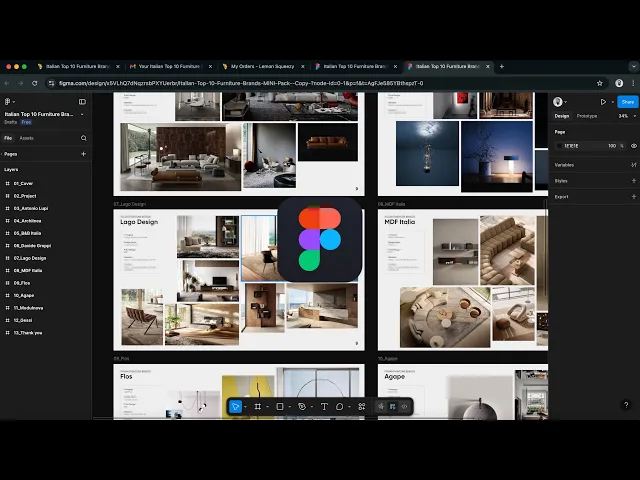Viewport: 640px width, 480px height.
Task: Click the Share button
Action: [628, 102]
